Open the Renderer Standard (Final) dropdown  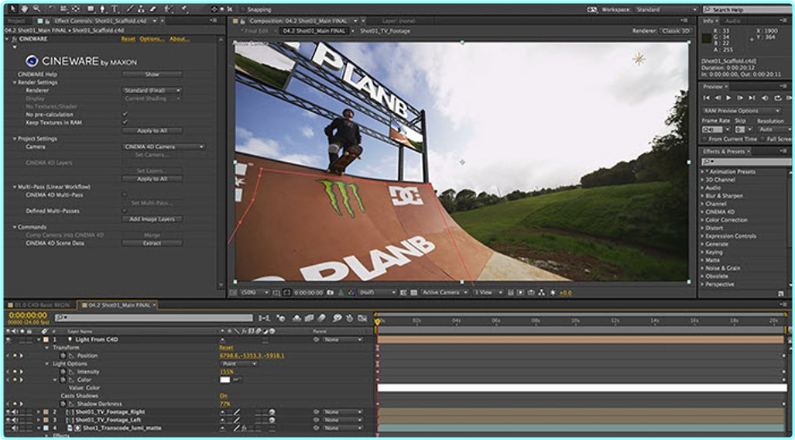coord(152,90)
